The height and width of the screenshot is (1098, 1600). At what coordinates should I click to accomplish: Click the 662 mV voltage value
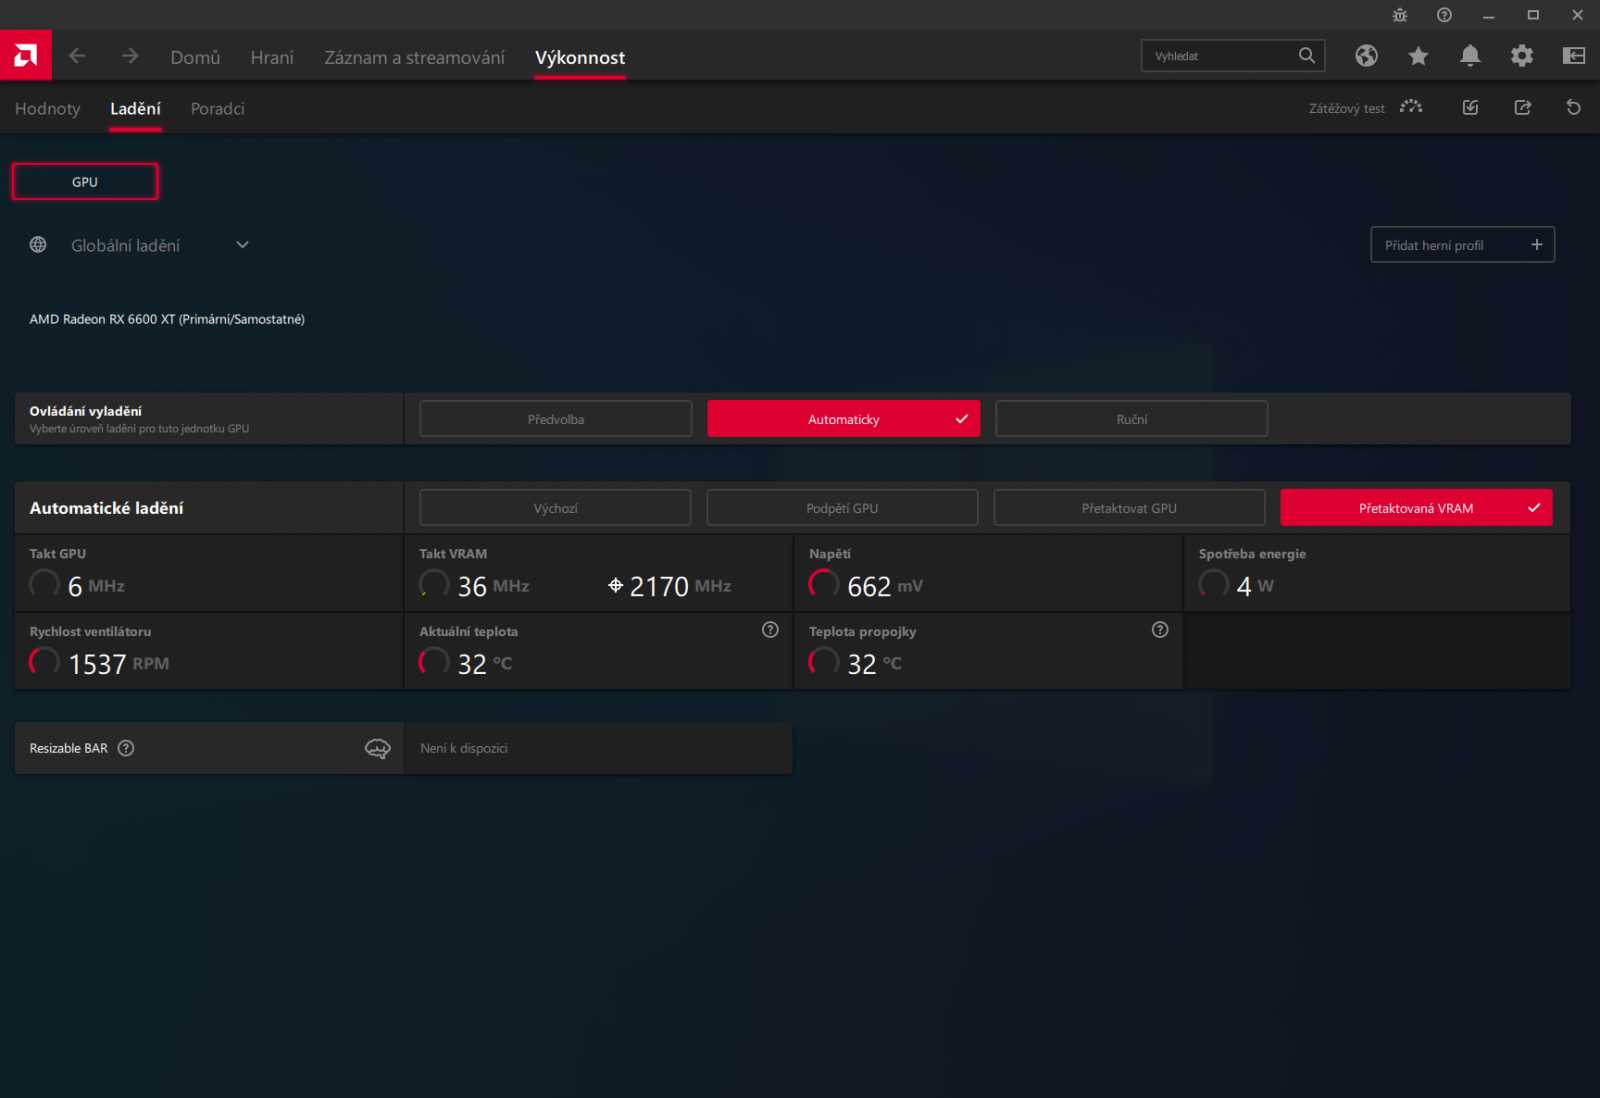click(x=885, y=586)
